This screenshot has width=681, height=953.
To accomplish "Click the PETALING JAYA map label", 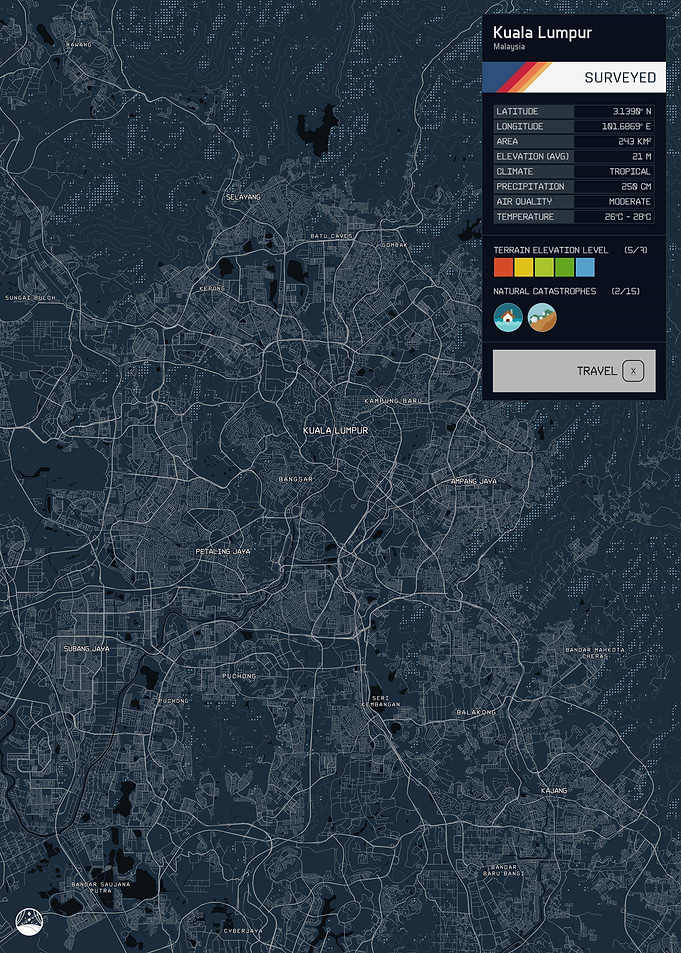I will (x=223, y=551).
